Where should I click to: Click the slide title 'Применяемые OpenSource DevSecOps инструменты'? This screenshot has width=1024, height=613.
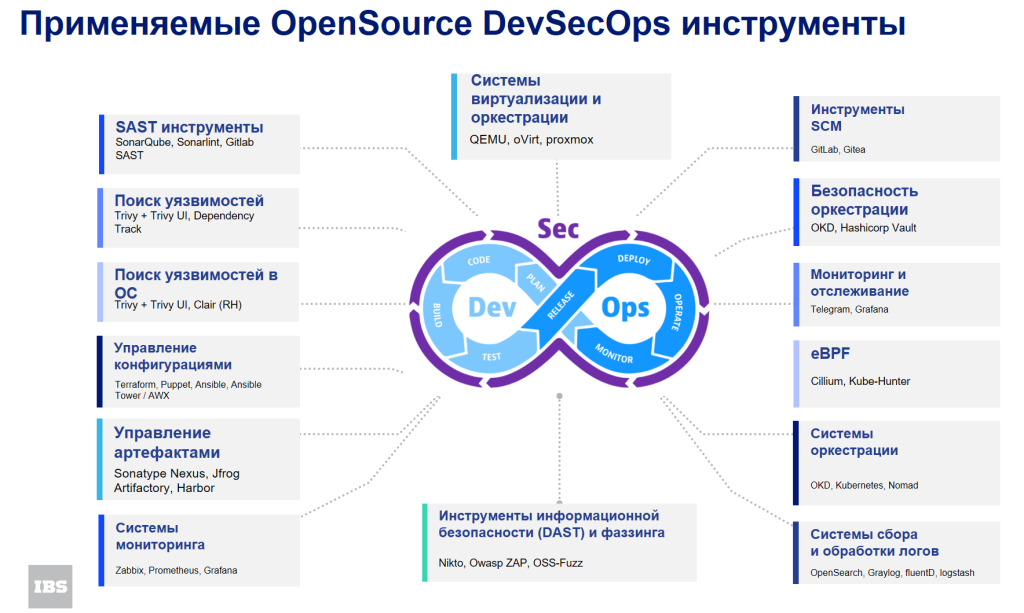463,24
